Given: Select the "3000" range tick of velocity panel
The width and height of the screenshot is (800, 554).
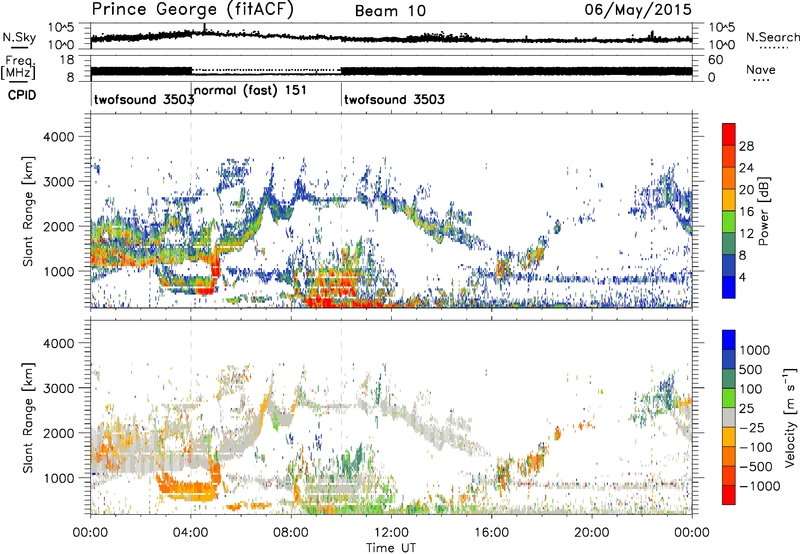Looking at the screenshot, I should (x=59, y=388).
